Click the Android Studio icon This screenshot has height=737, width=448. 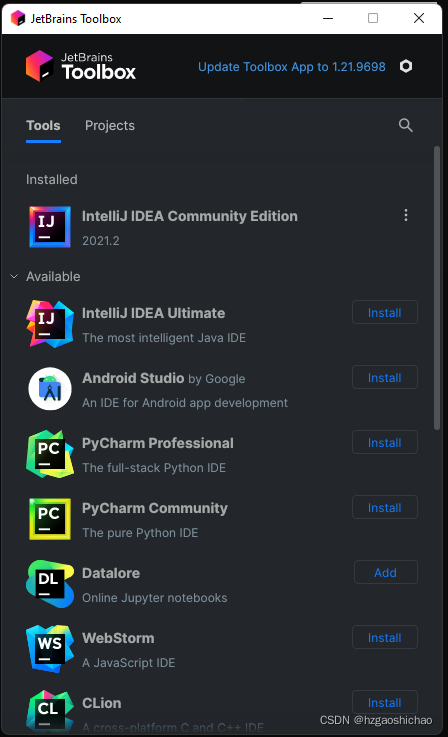[x=50, y=389]
